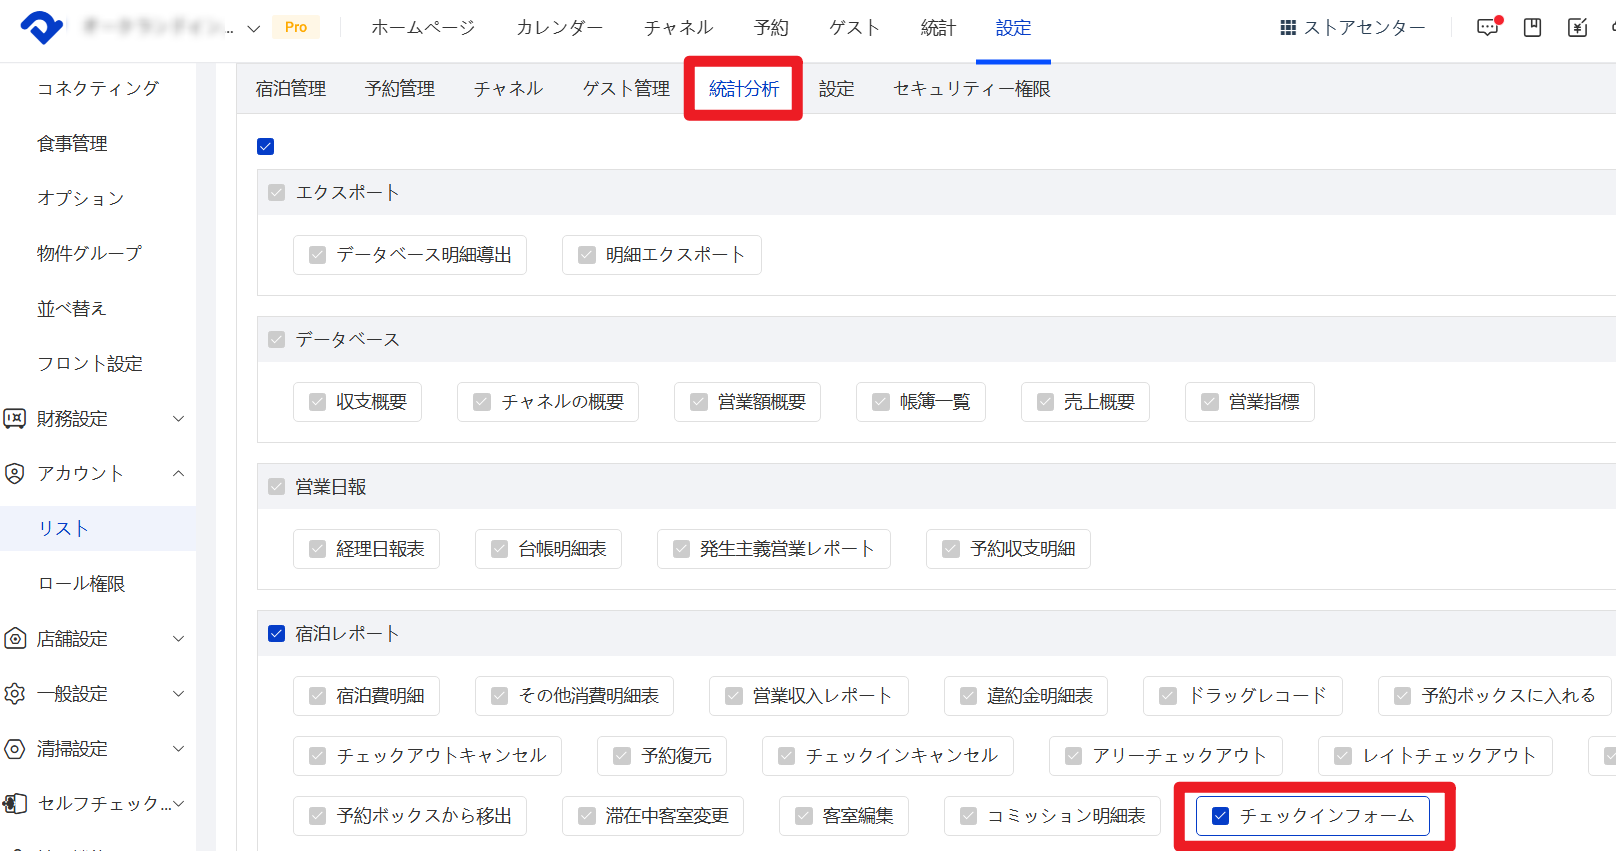1616x851 pixels.
Task: Click the blue app logo
Action: [x=42, y=27]
